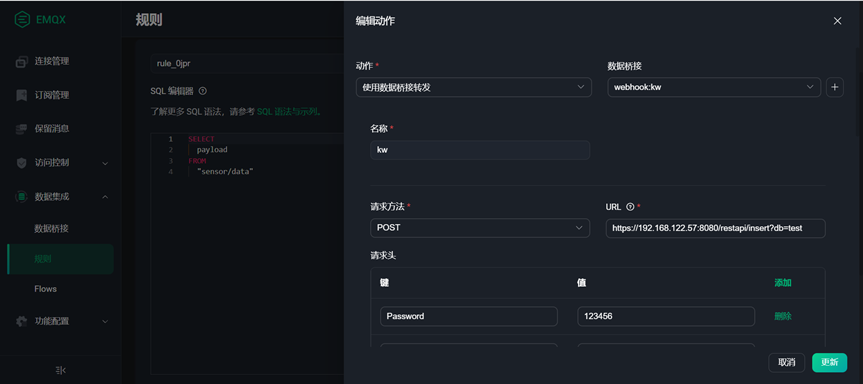
Task: Open 连接管理 sidebar icon
Action: coord(21,62)
